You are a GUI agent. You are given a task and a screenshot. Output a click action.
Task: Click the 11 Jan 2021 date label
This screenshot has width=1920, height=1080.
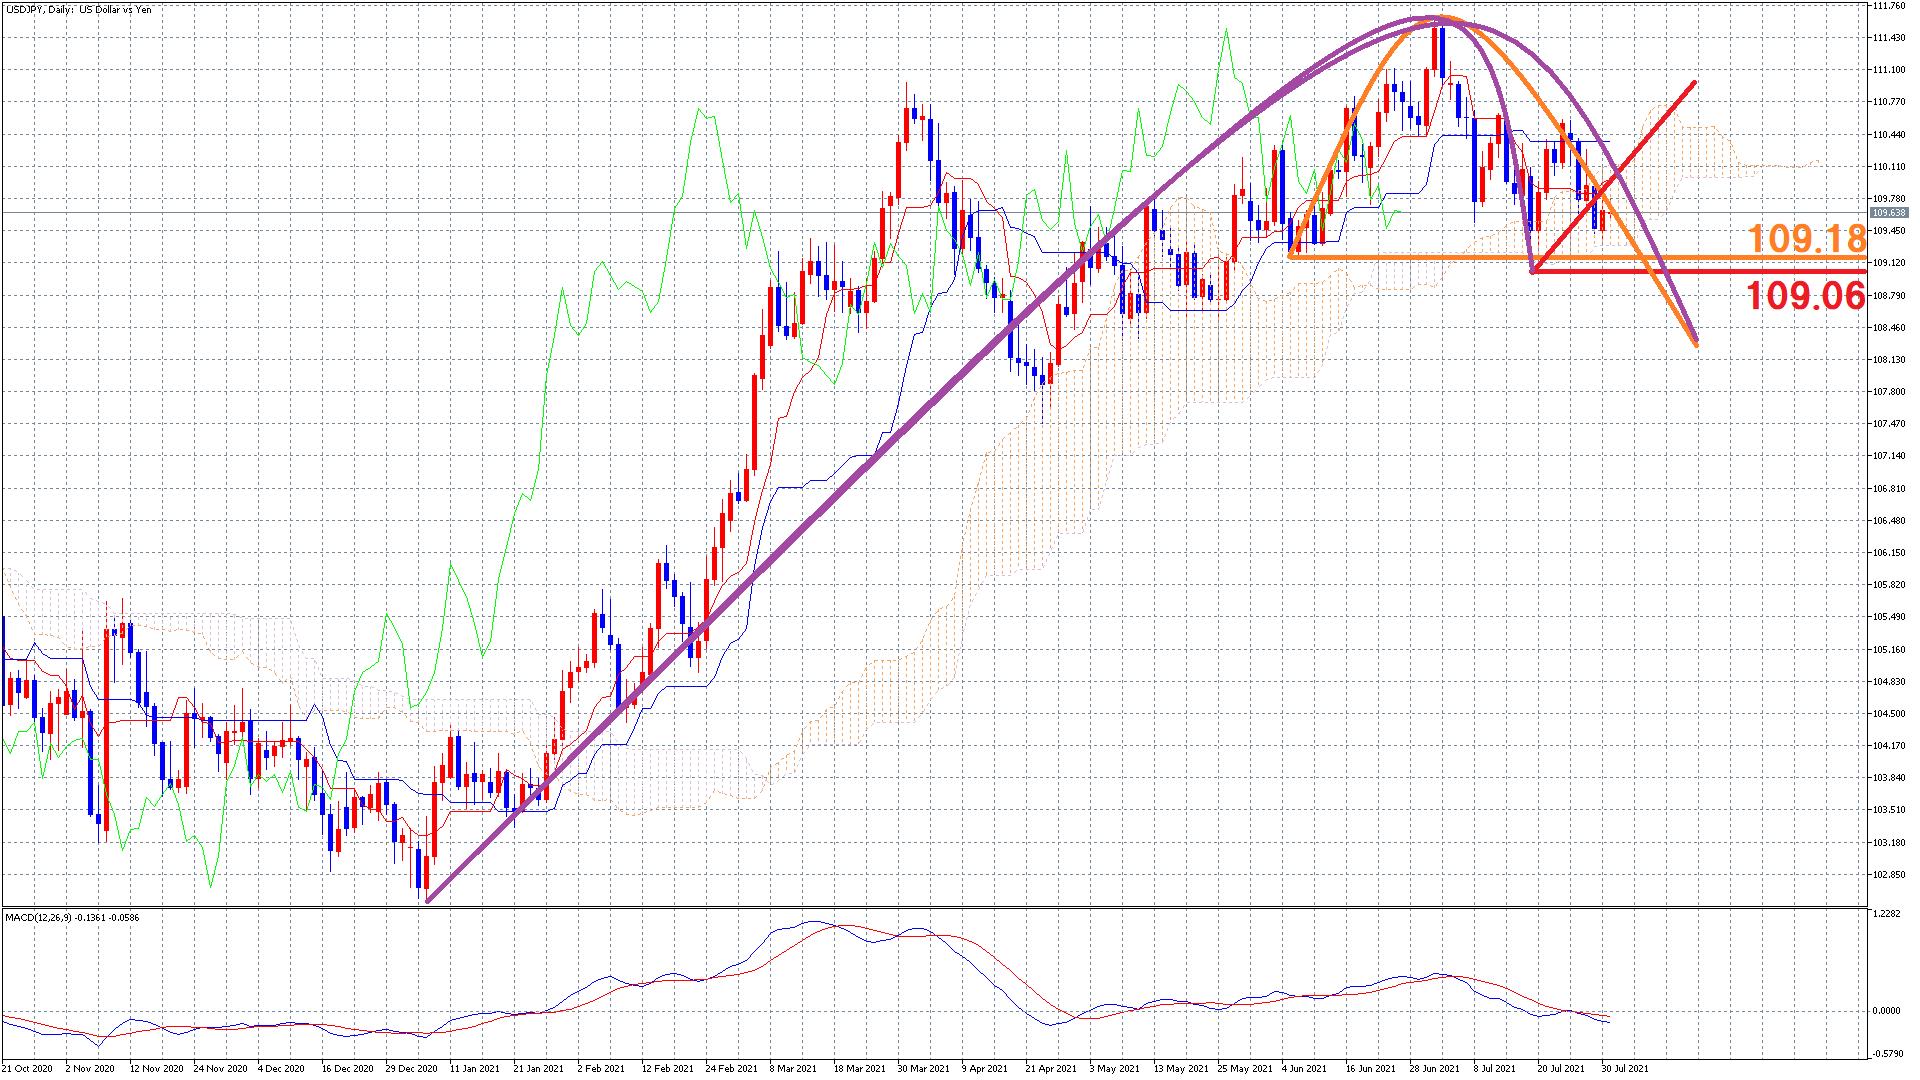tap(474, 1069)
